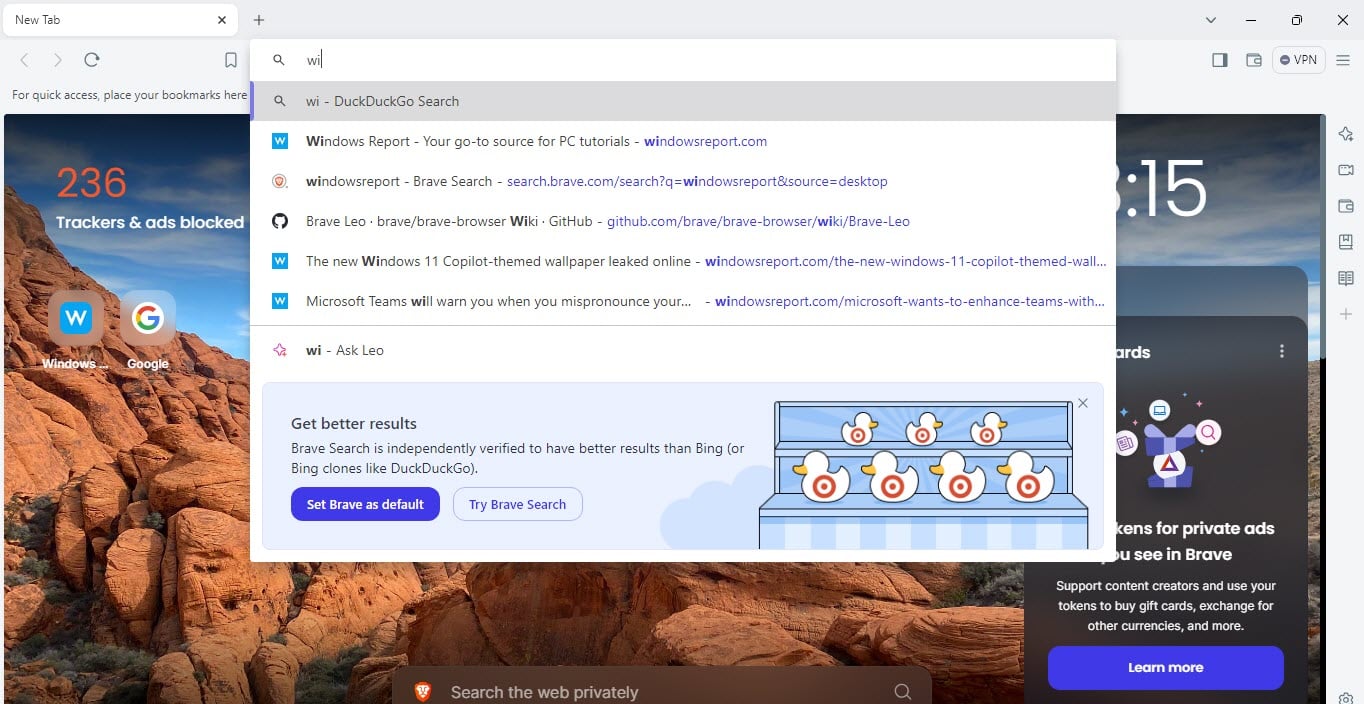The height and width of the screenshot is (704, 1364).
Task: Select Windows 11 Copilot-themed wallpaper suggestion
Action: tap(683, 261)
